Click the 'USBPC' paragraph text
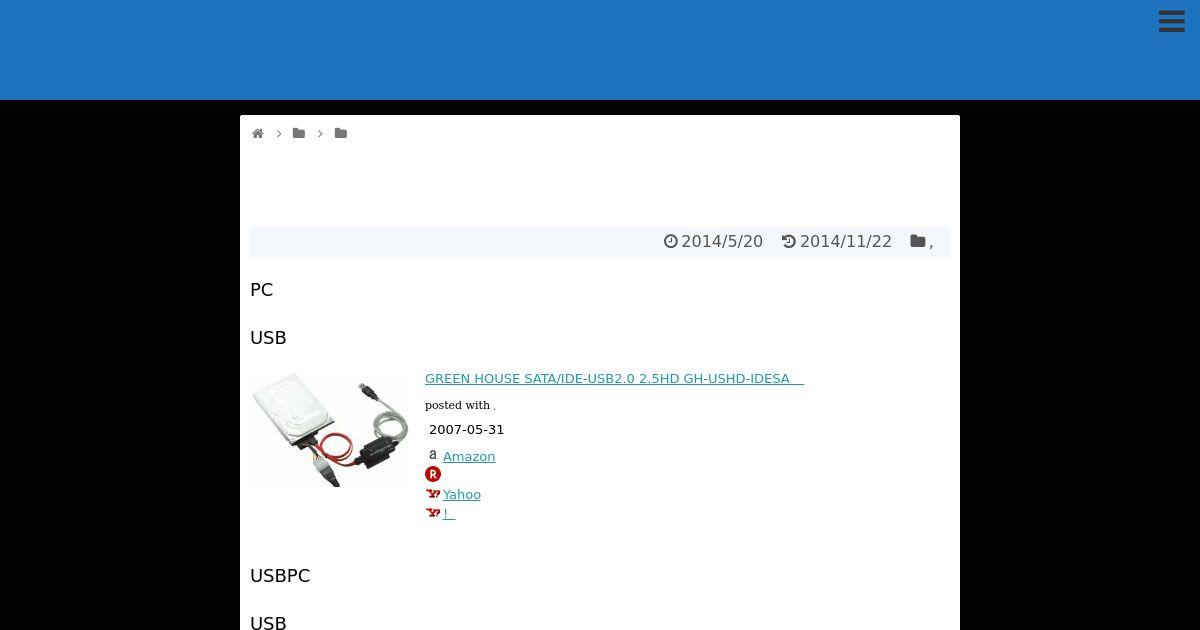 (280, 575)
